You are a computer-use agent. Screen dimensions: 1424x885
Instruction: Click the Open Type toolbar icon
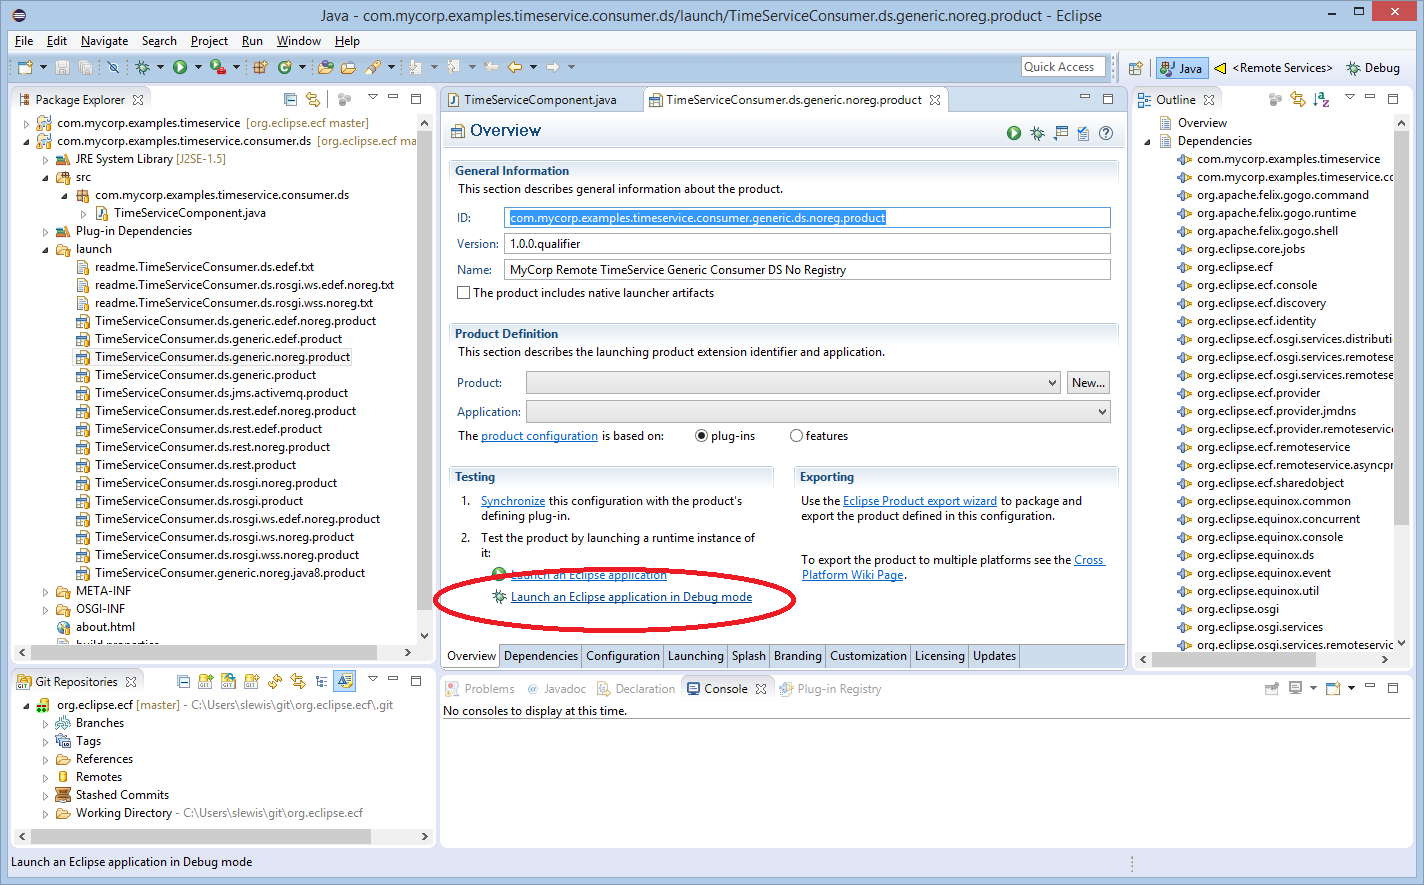tap(326, 67)
